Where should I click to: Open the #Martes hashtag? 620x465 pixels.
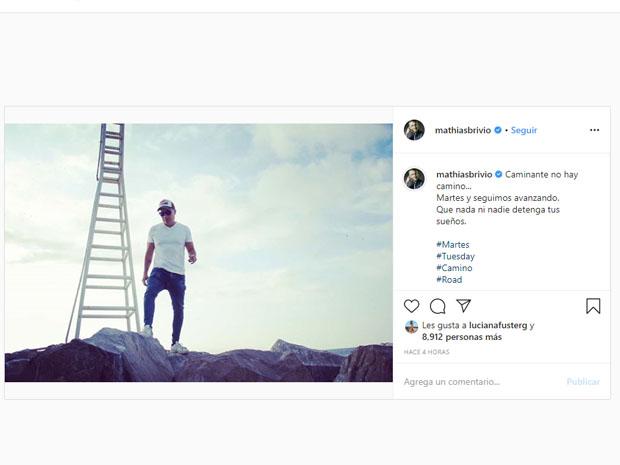tap(453, 244)
